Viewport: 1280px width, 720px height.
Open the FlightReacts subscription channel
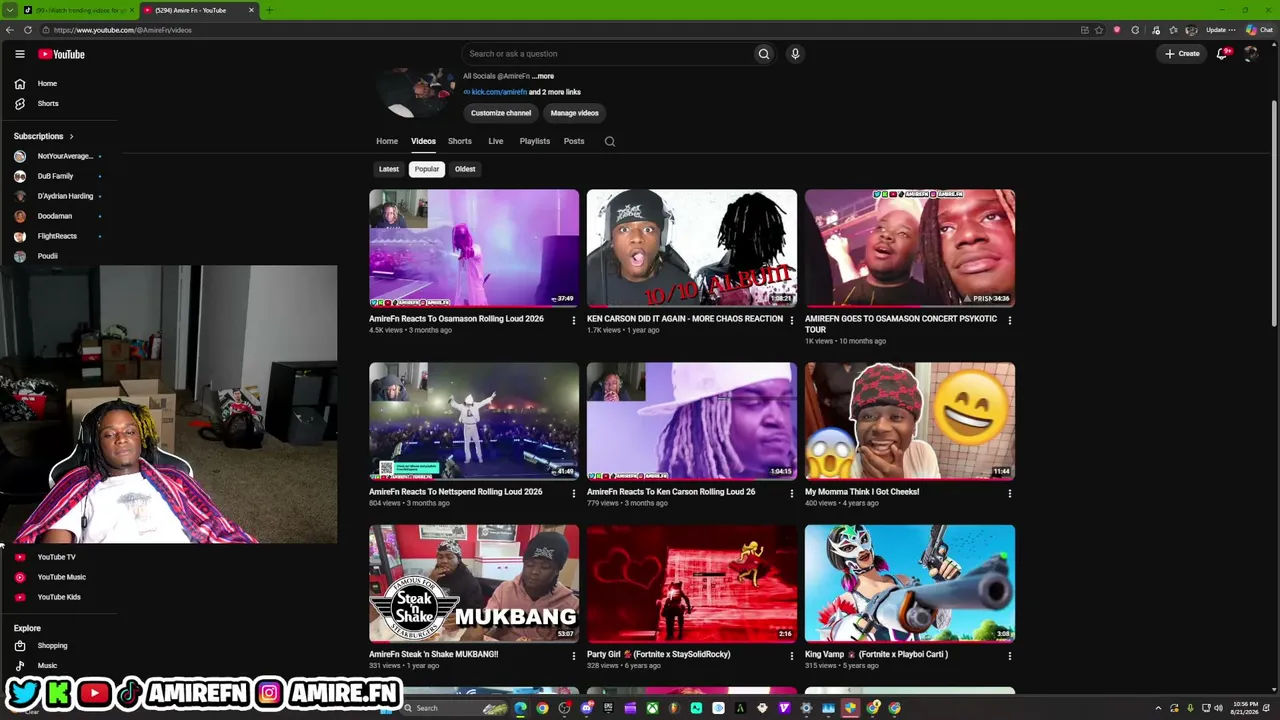pyautogui.click(x=59, y=236)
